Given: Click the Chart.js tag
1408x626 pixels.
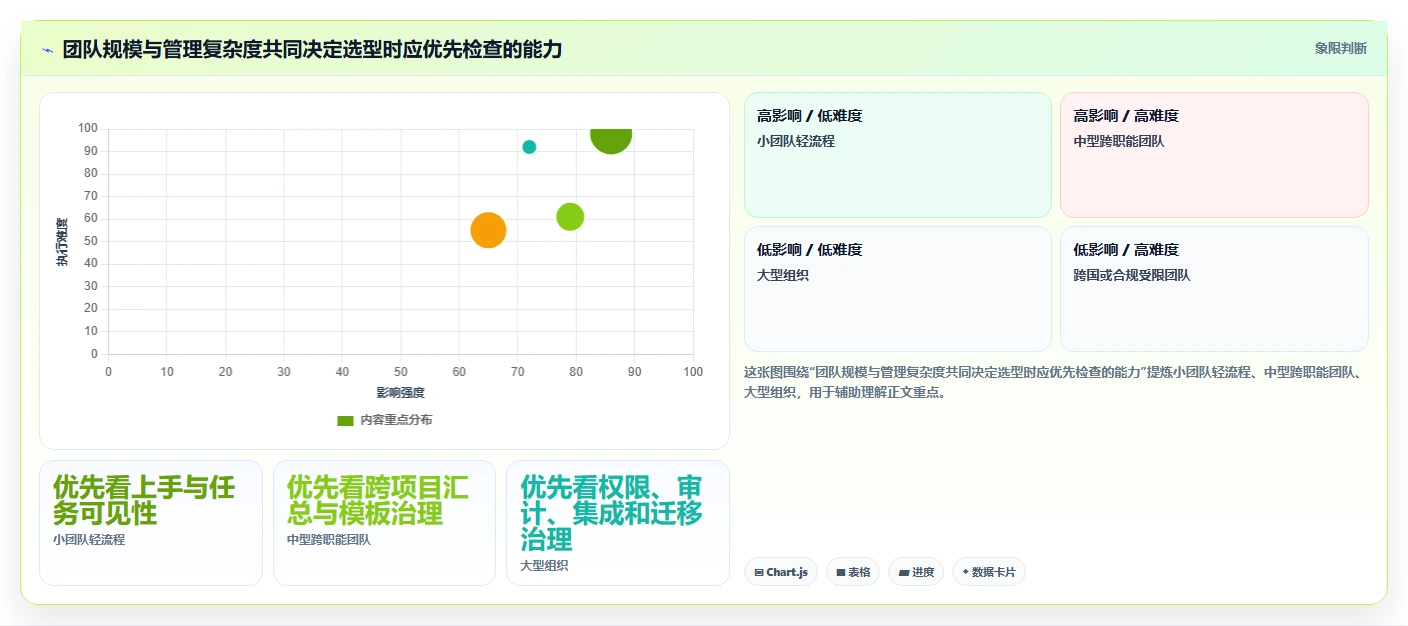Looking at the screenshot, I should (781, 572).
